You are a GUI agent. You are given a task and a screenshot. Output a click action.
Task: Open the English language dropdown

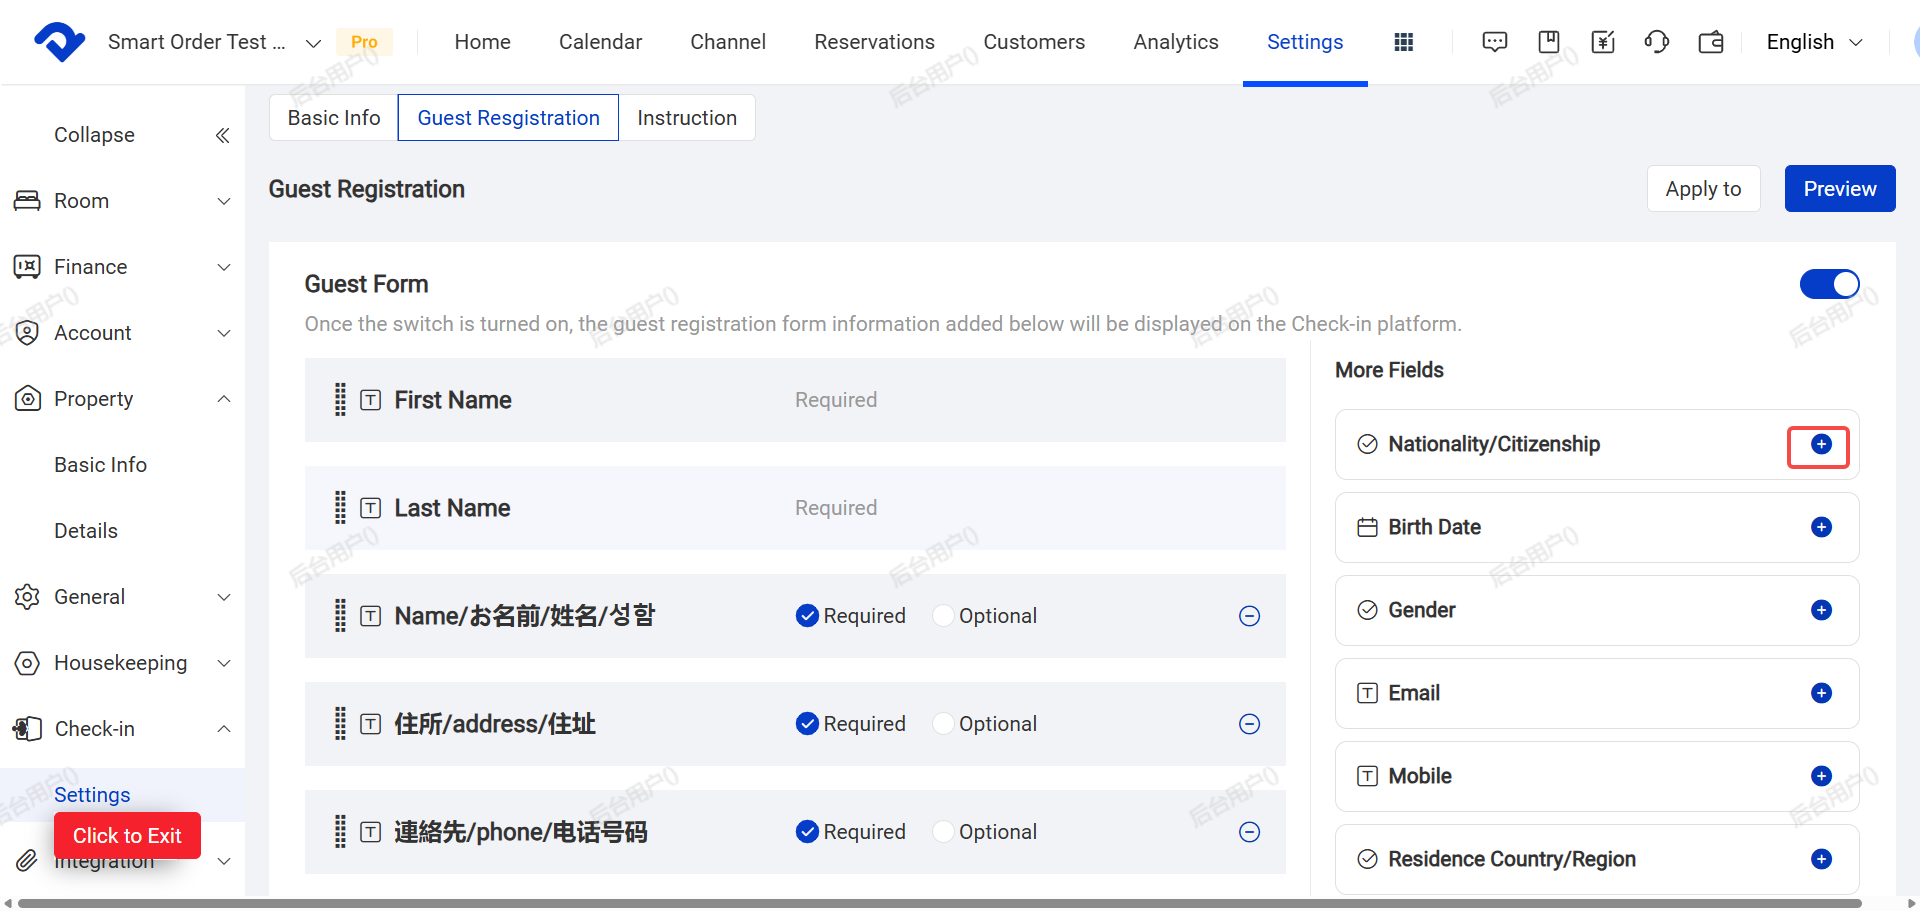tap(1814, 42)
